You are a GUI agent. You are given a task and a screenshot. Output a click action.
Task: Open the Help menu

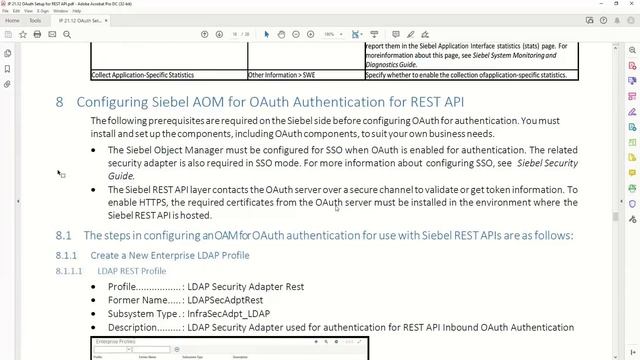click(76, 11)
